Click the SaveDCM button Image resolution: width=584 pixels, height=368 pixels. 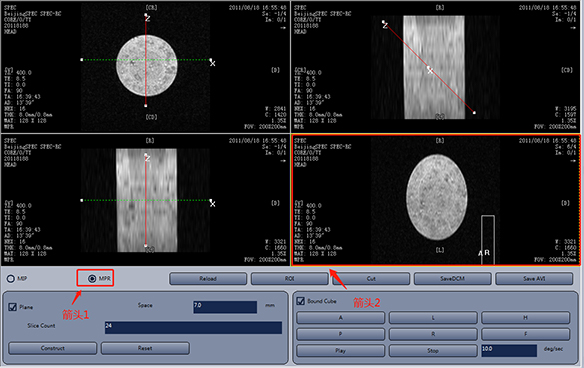(x=453, y=279)
